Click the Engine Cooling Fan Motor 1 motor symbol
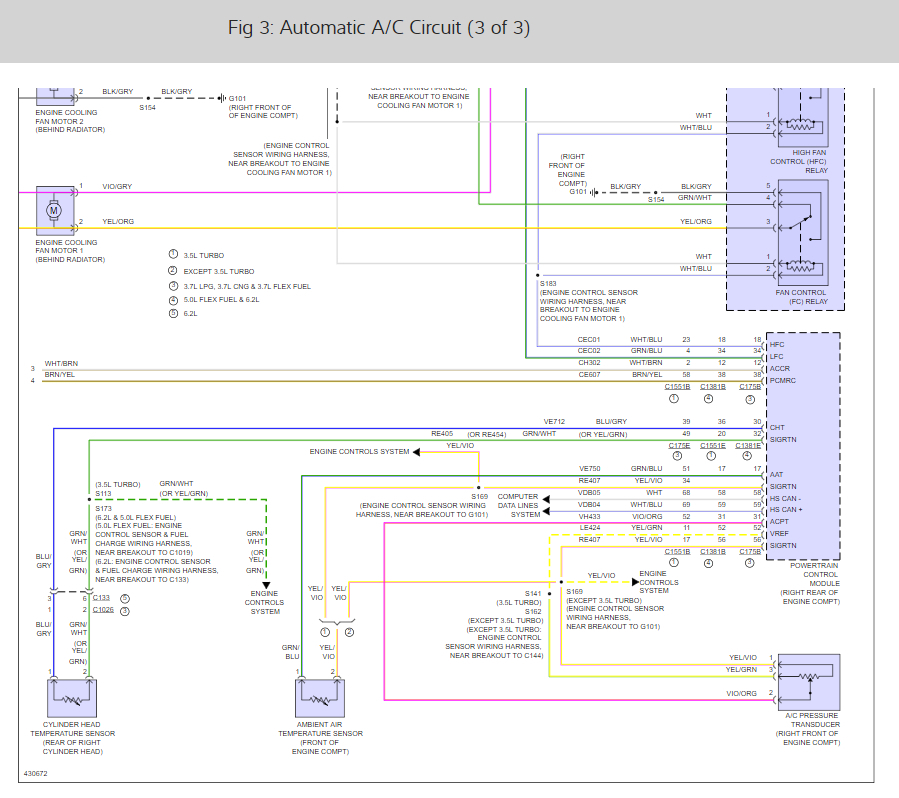 point(56,210)
